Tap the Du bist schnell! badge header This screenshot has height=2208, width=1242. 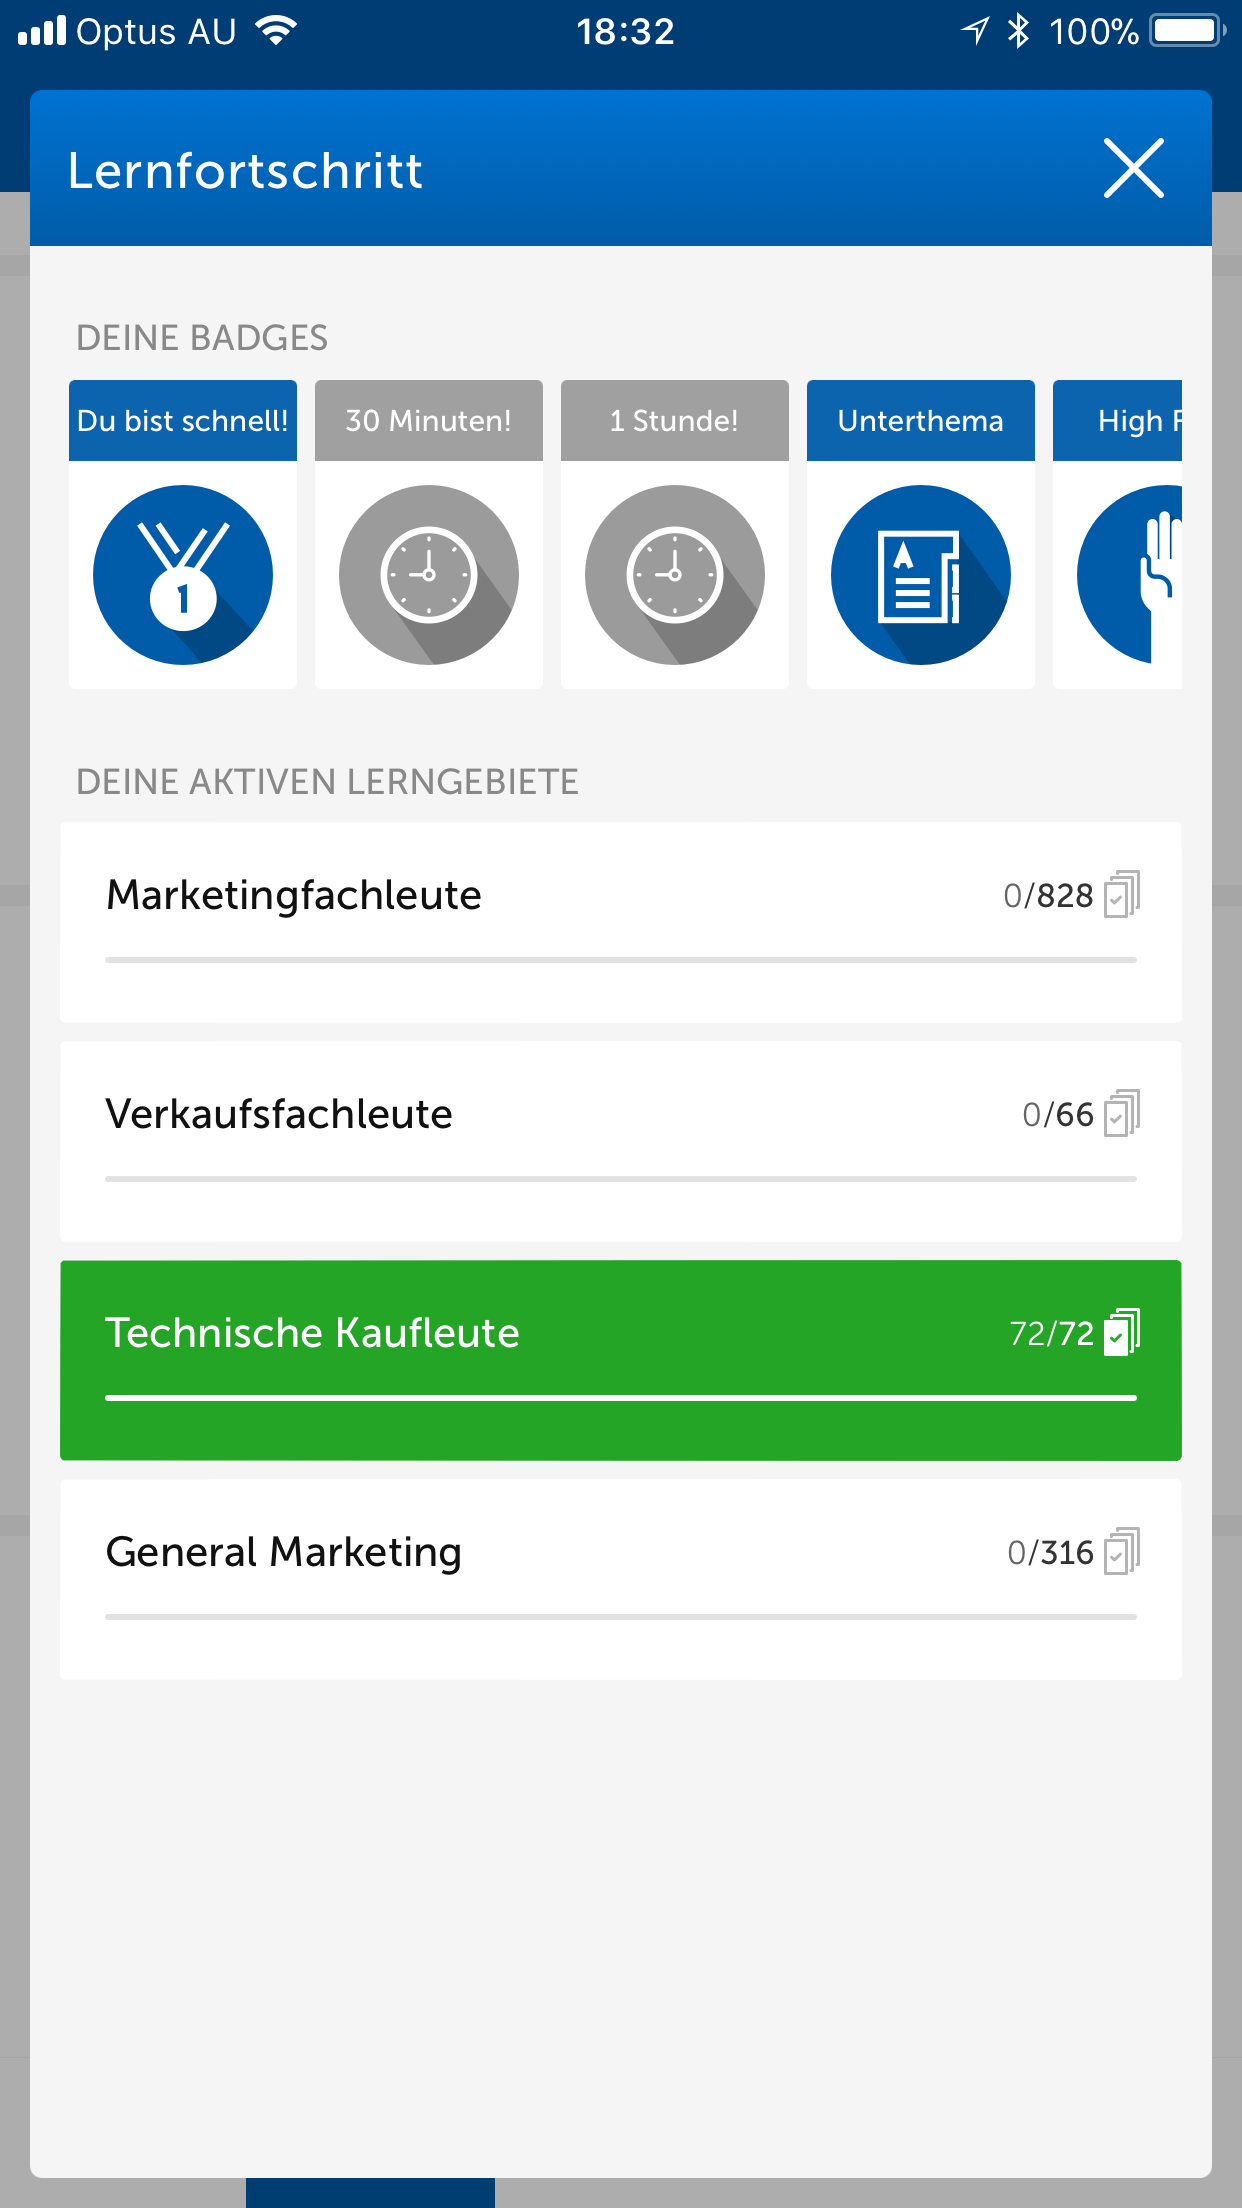[183, 421]
